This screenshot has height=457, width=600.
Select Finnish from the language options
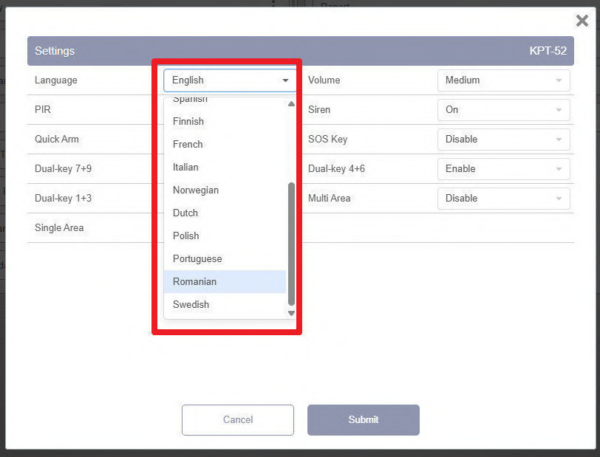225,121
